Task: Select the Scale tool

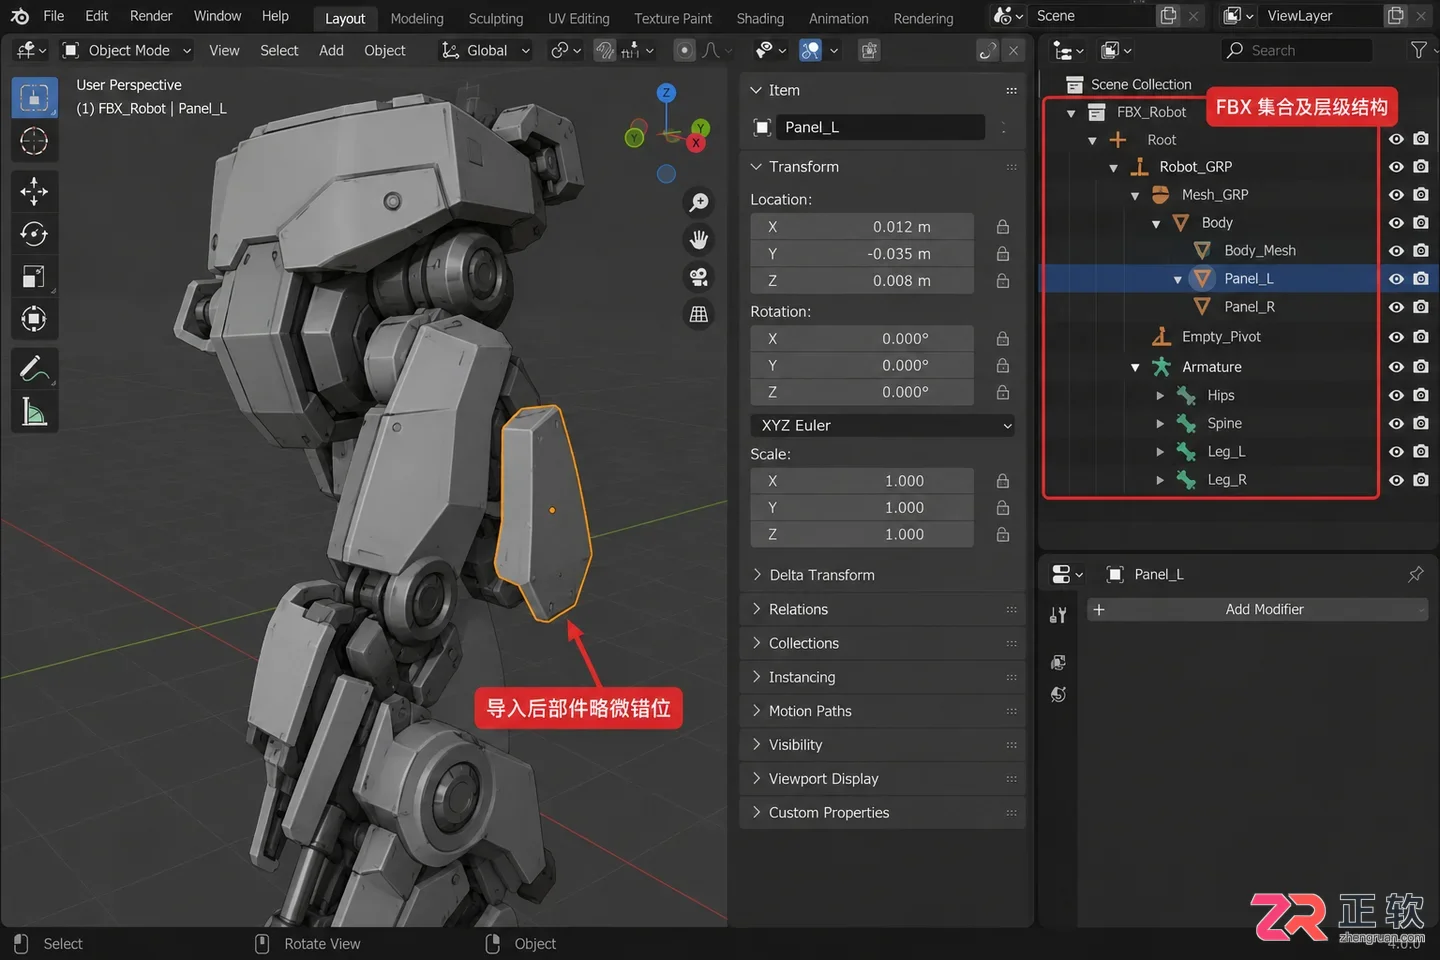Action: click(x=34, y=276)
